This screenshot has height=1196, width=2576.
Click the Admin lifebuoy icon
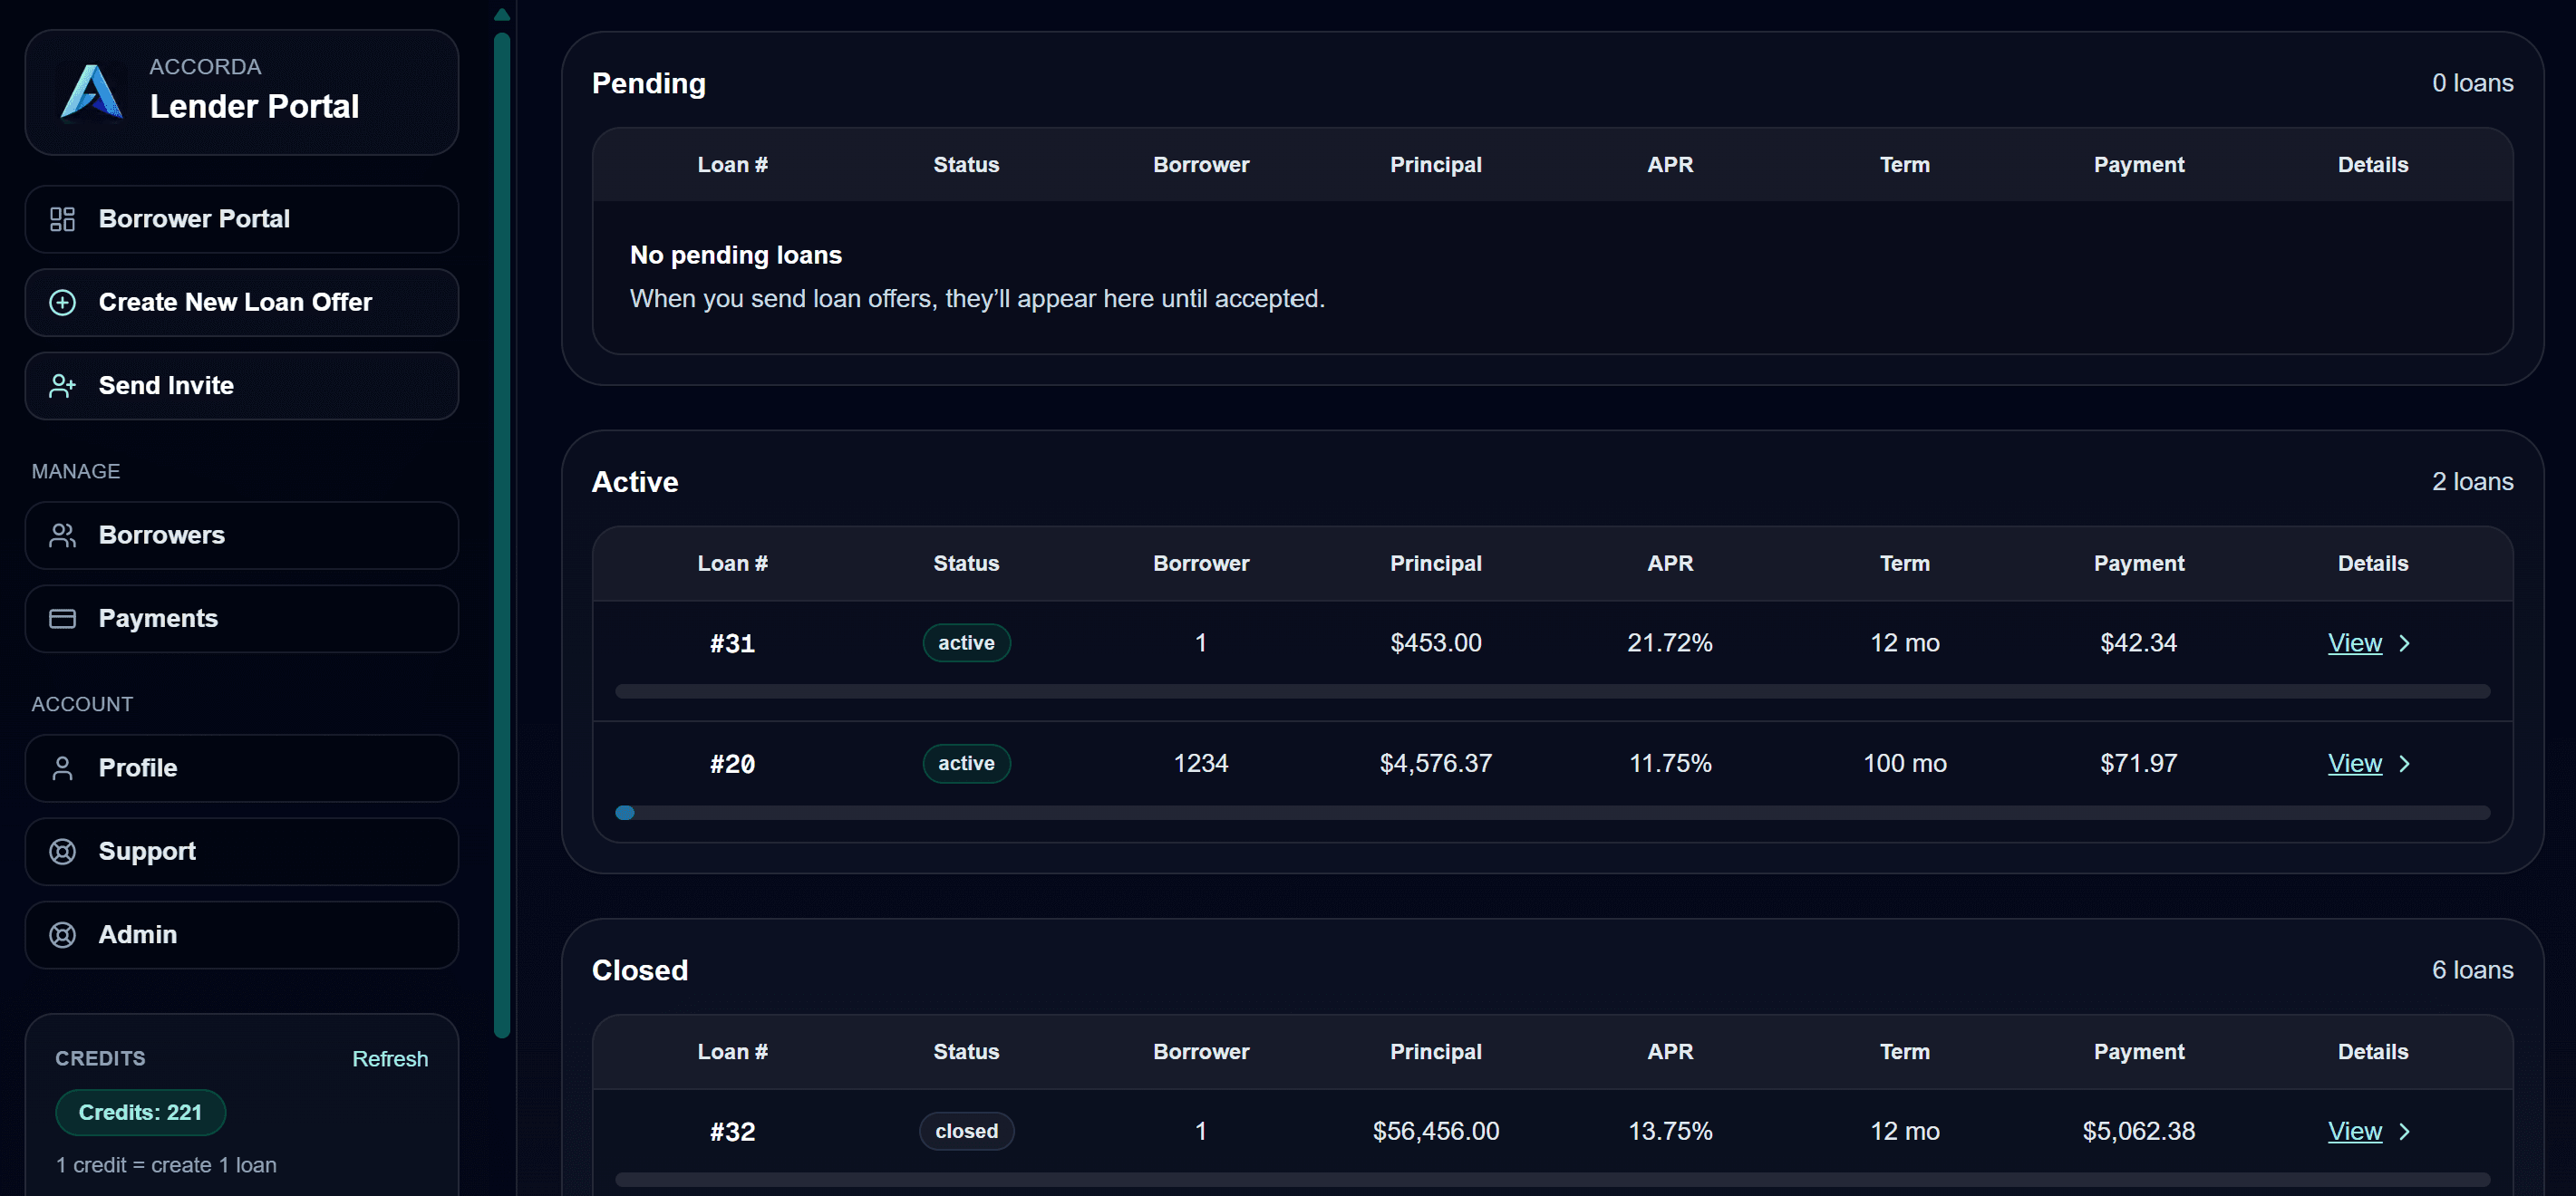(x=62, y=935)
